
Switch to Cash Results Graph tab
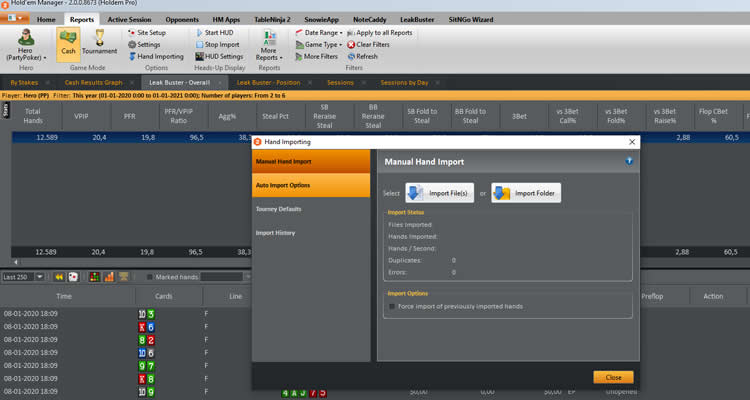(x=93, y=83)
